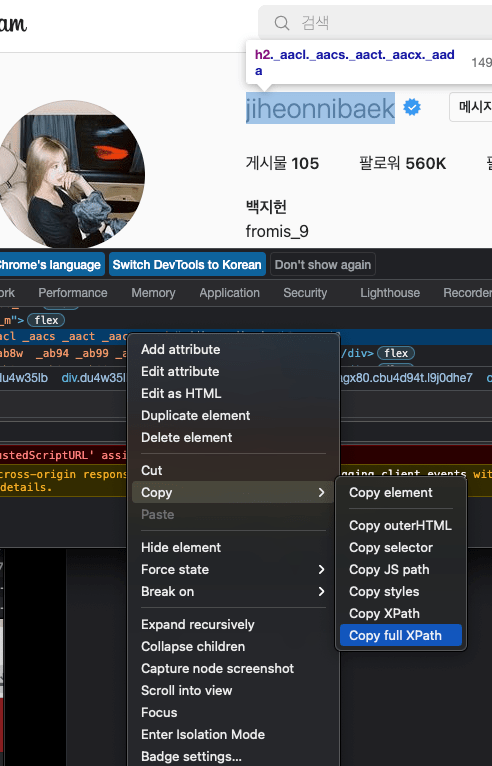
Task: Select Copy element in submenu
Action: [401, 492]
